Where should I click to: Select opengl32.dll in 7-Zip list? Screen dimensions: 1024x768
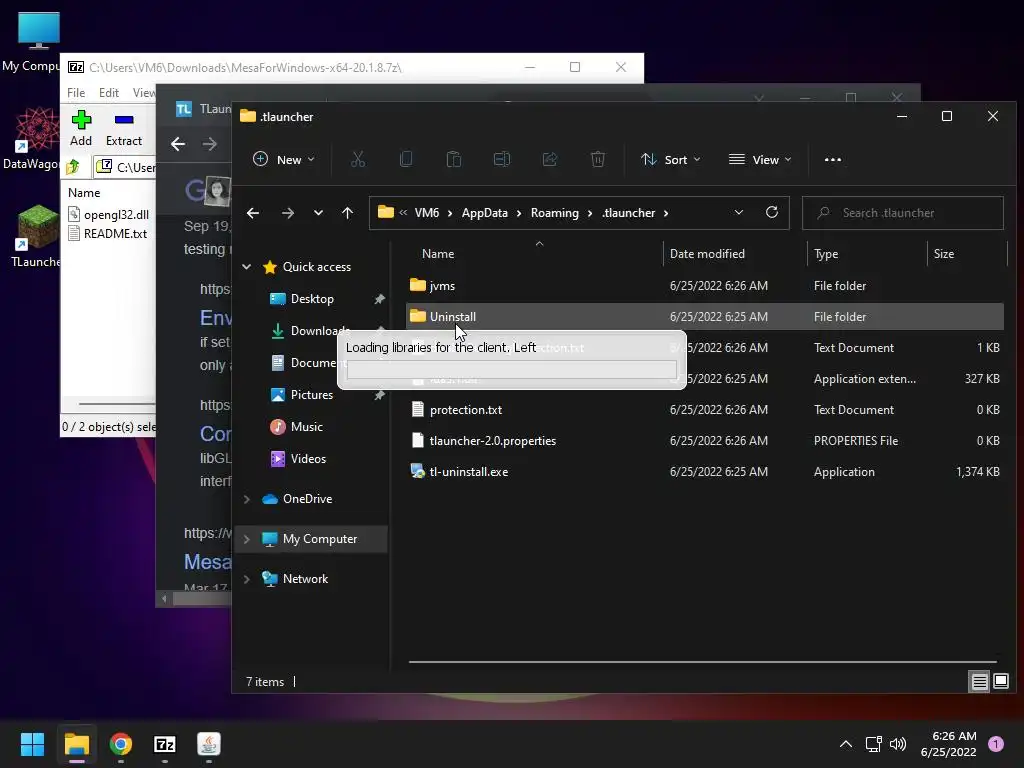click(108, 214)
